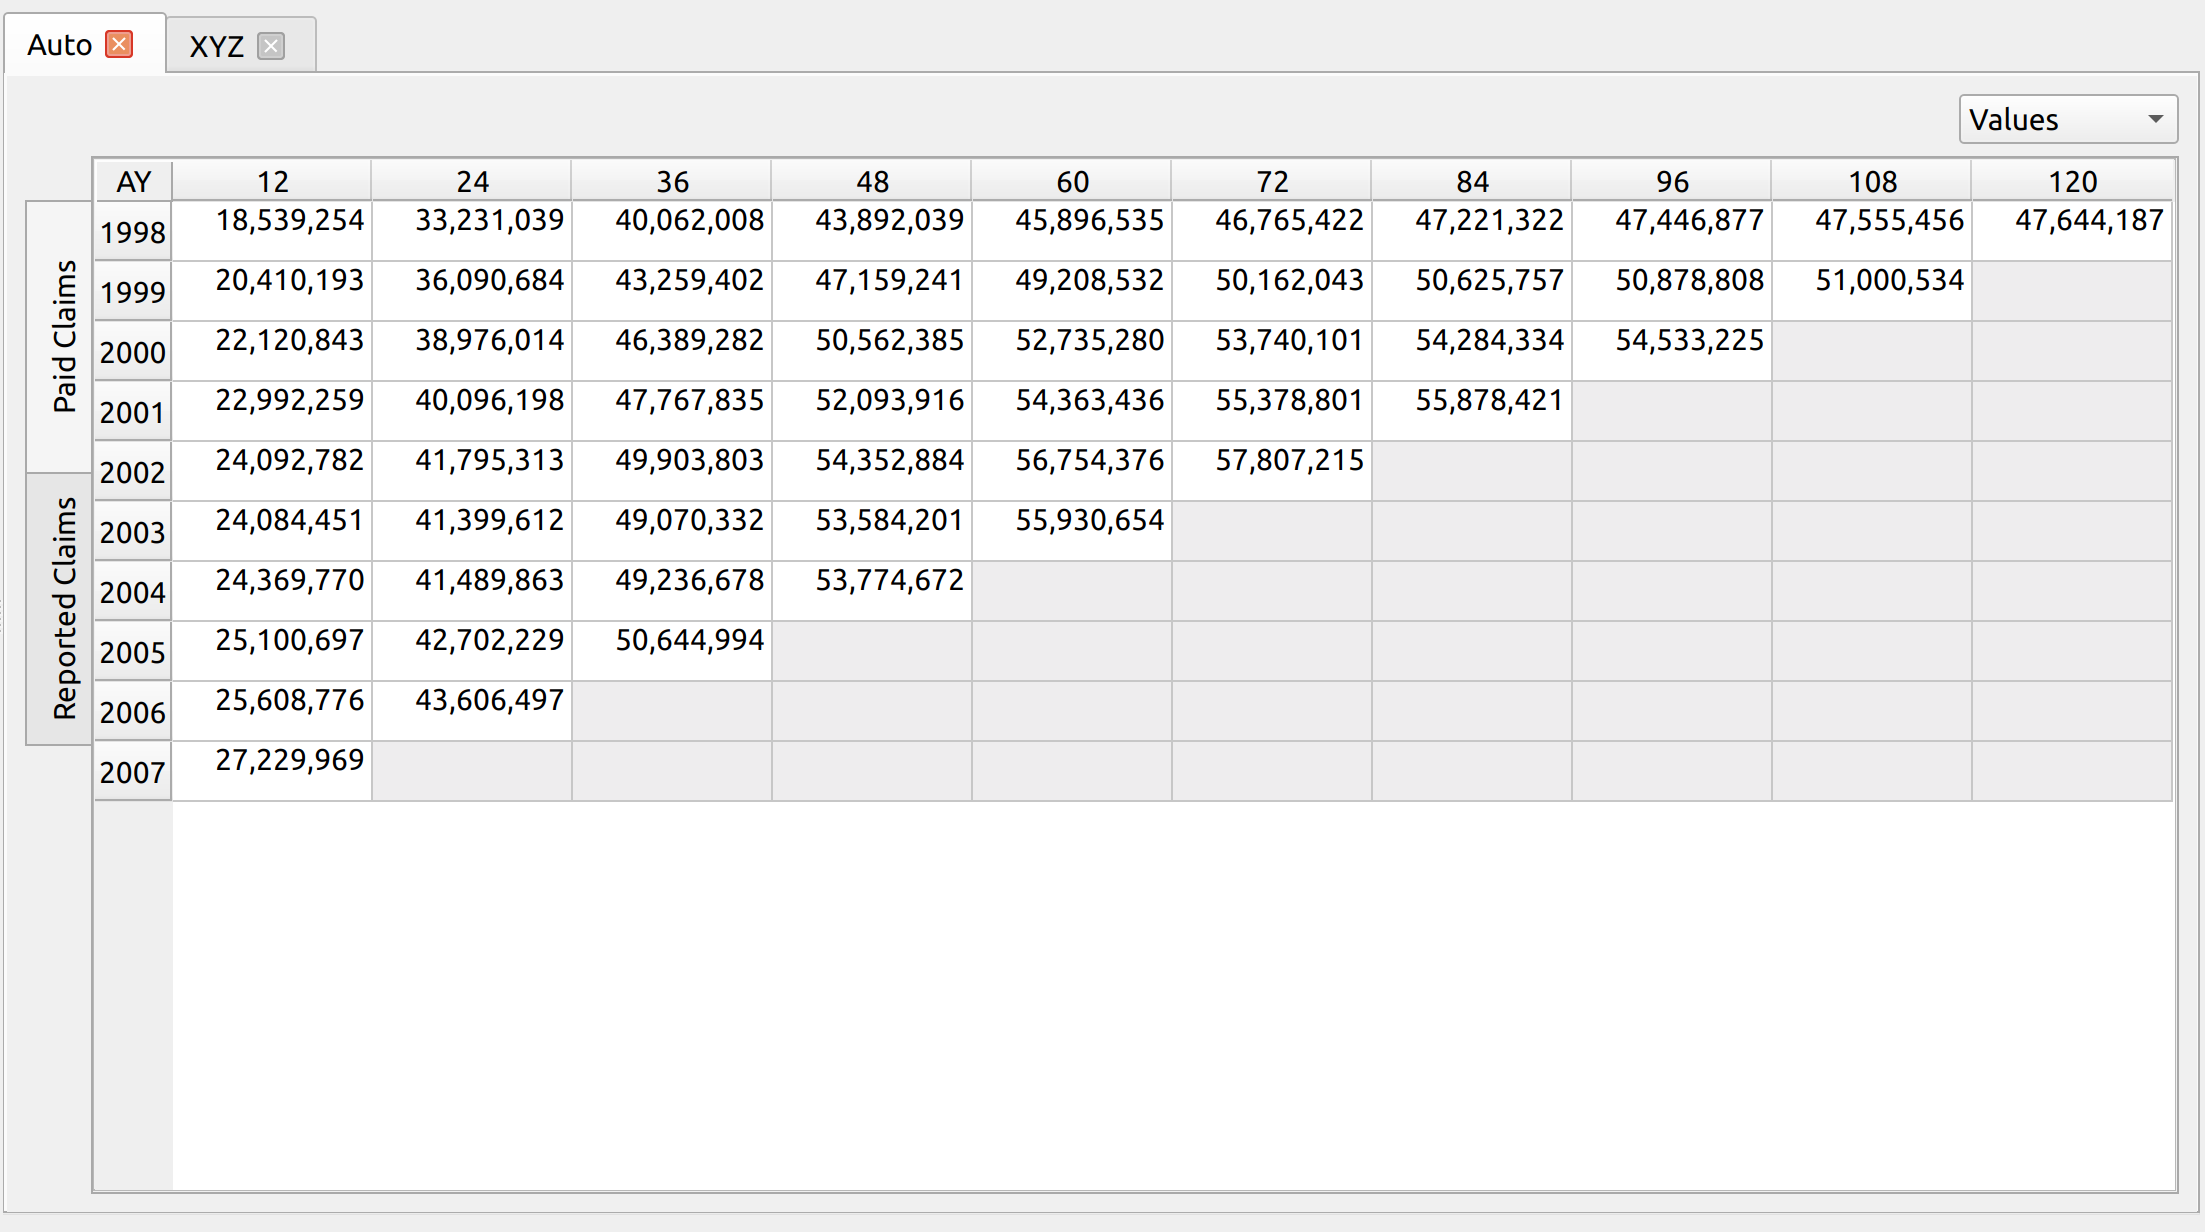Select row header 2003

(x=133, y=532)
